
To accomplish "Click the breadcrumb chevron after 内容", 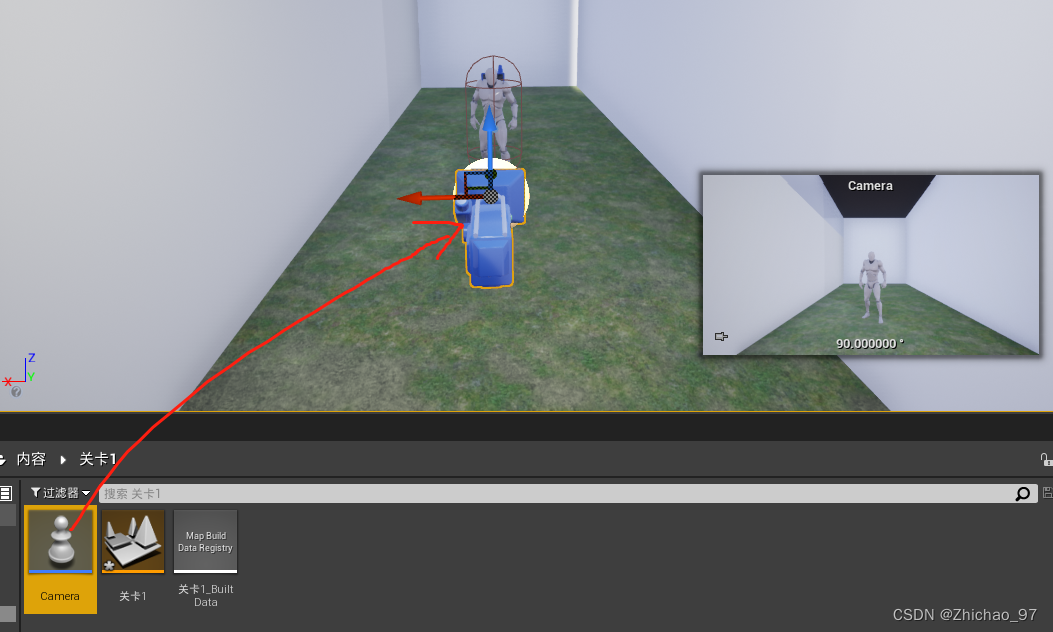I will tap(63, 459).
